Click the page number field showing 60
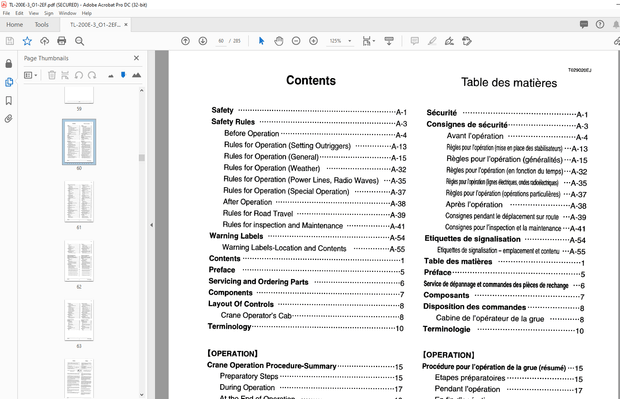 221,41
